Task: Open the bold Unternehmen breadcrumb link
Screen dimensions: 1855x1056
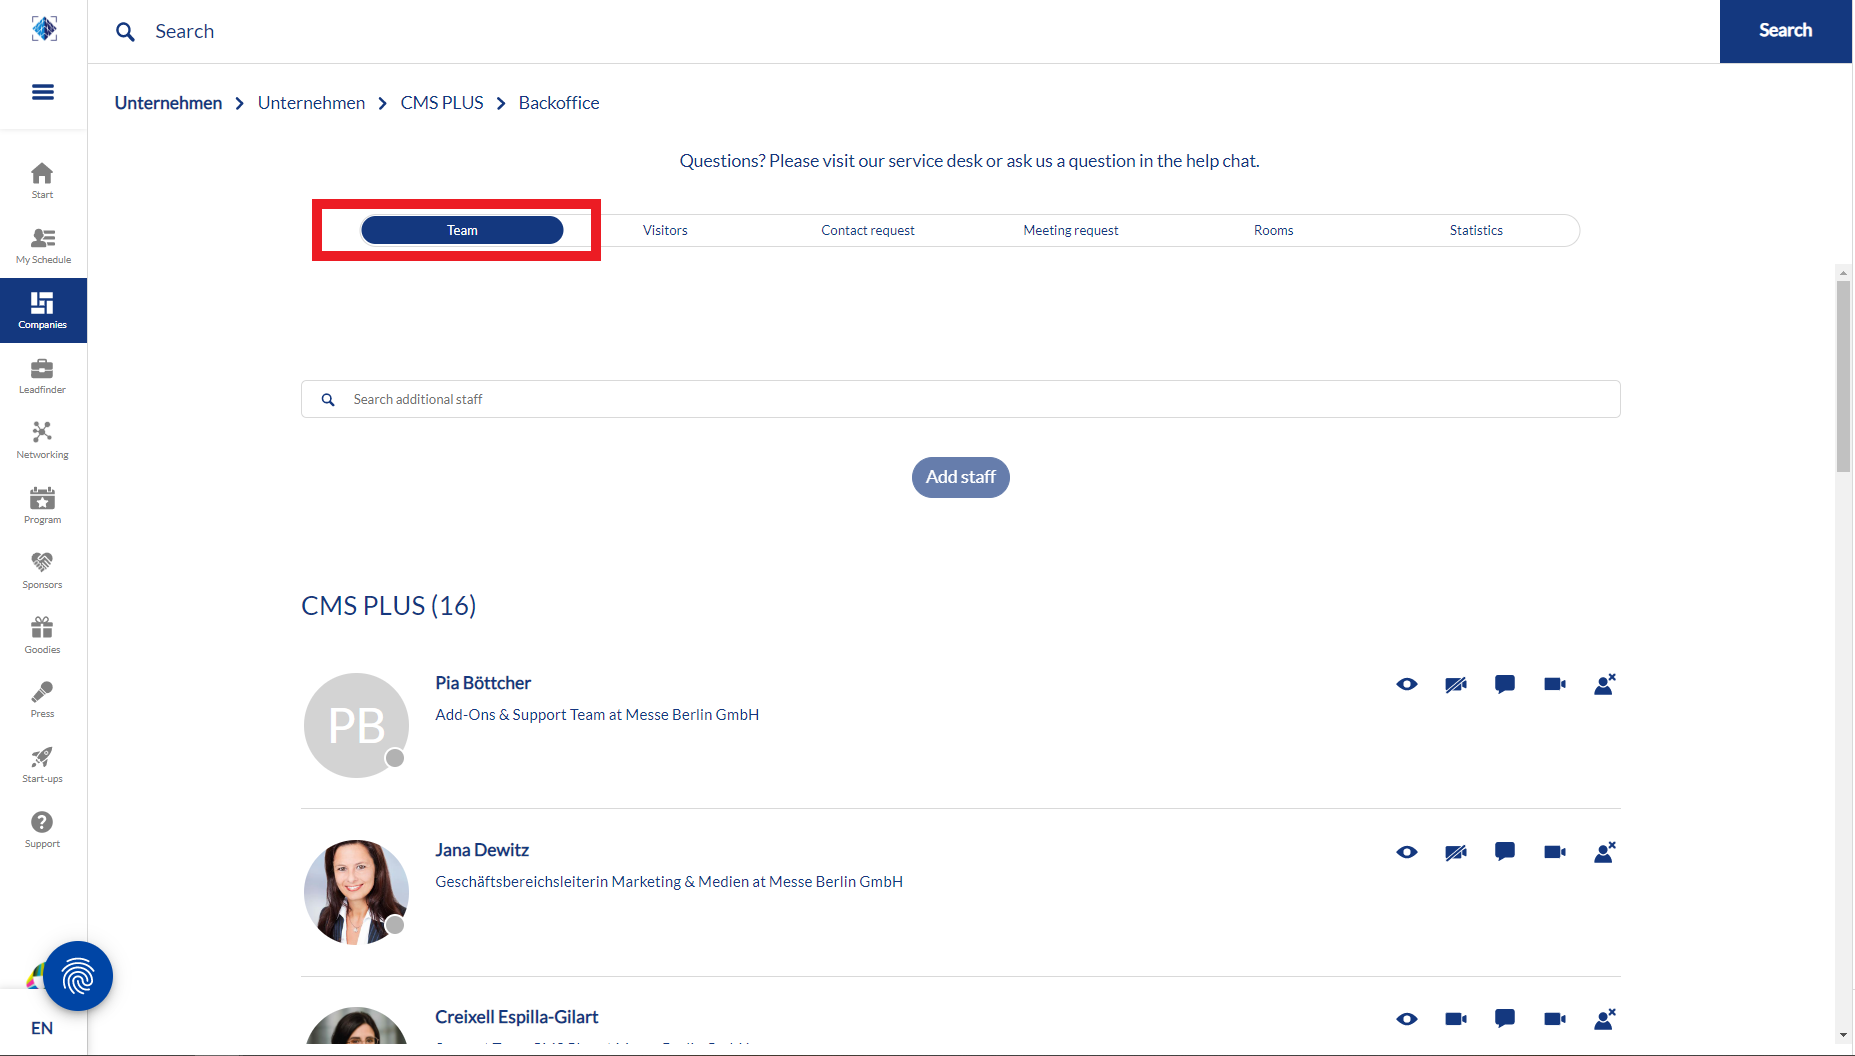Action: point(168,103)
